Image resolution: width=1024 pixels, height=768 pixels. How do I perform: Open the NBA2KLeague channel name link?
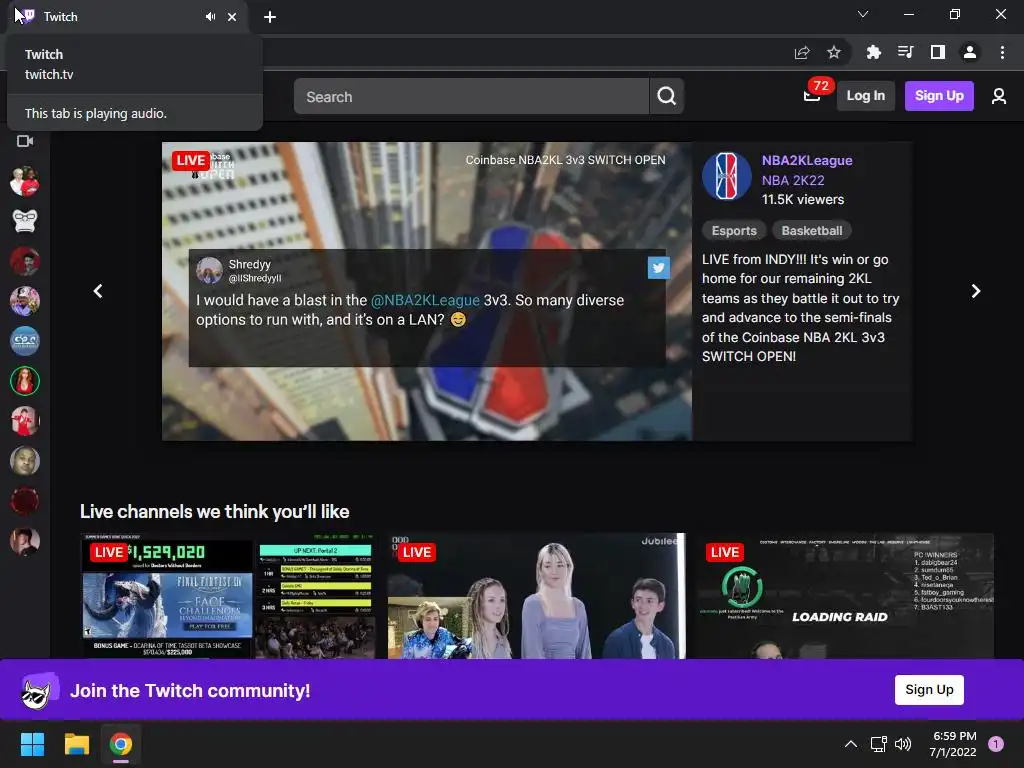(807, 161)
